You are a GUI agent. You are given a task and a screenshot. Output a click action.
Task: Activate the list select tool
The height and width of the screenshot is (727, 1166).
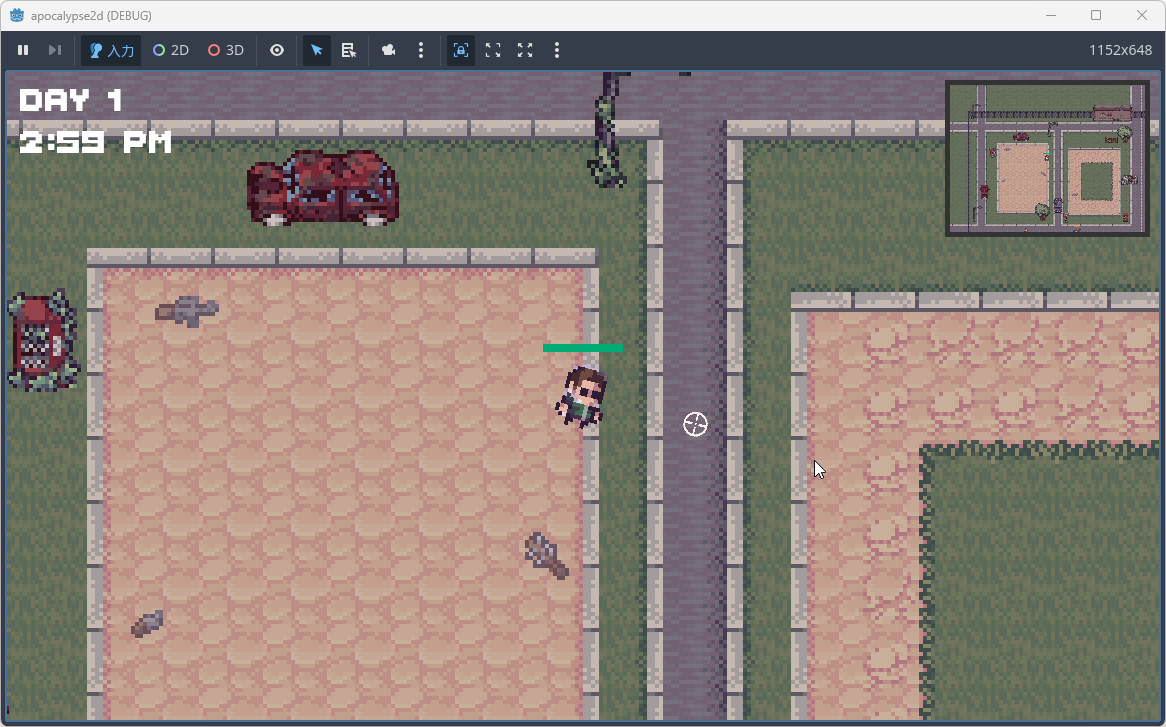click(x=349, y=50)
